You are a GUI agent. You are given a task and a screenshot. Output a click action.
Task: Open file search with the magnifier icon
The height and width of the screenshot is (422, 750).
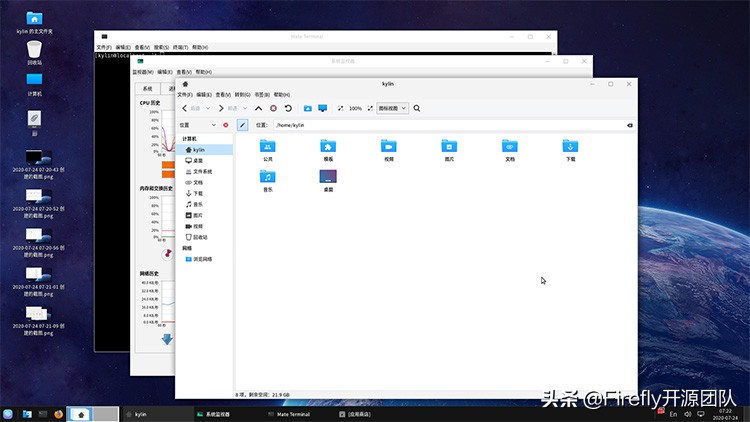(x=417, y=109)
